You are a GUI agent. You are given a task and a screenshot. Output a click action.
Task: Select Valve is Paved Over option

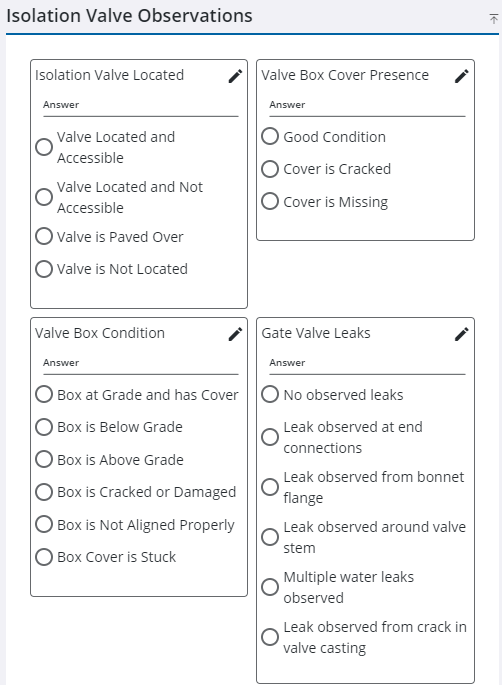44,236
